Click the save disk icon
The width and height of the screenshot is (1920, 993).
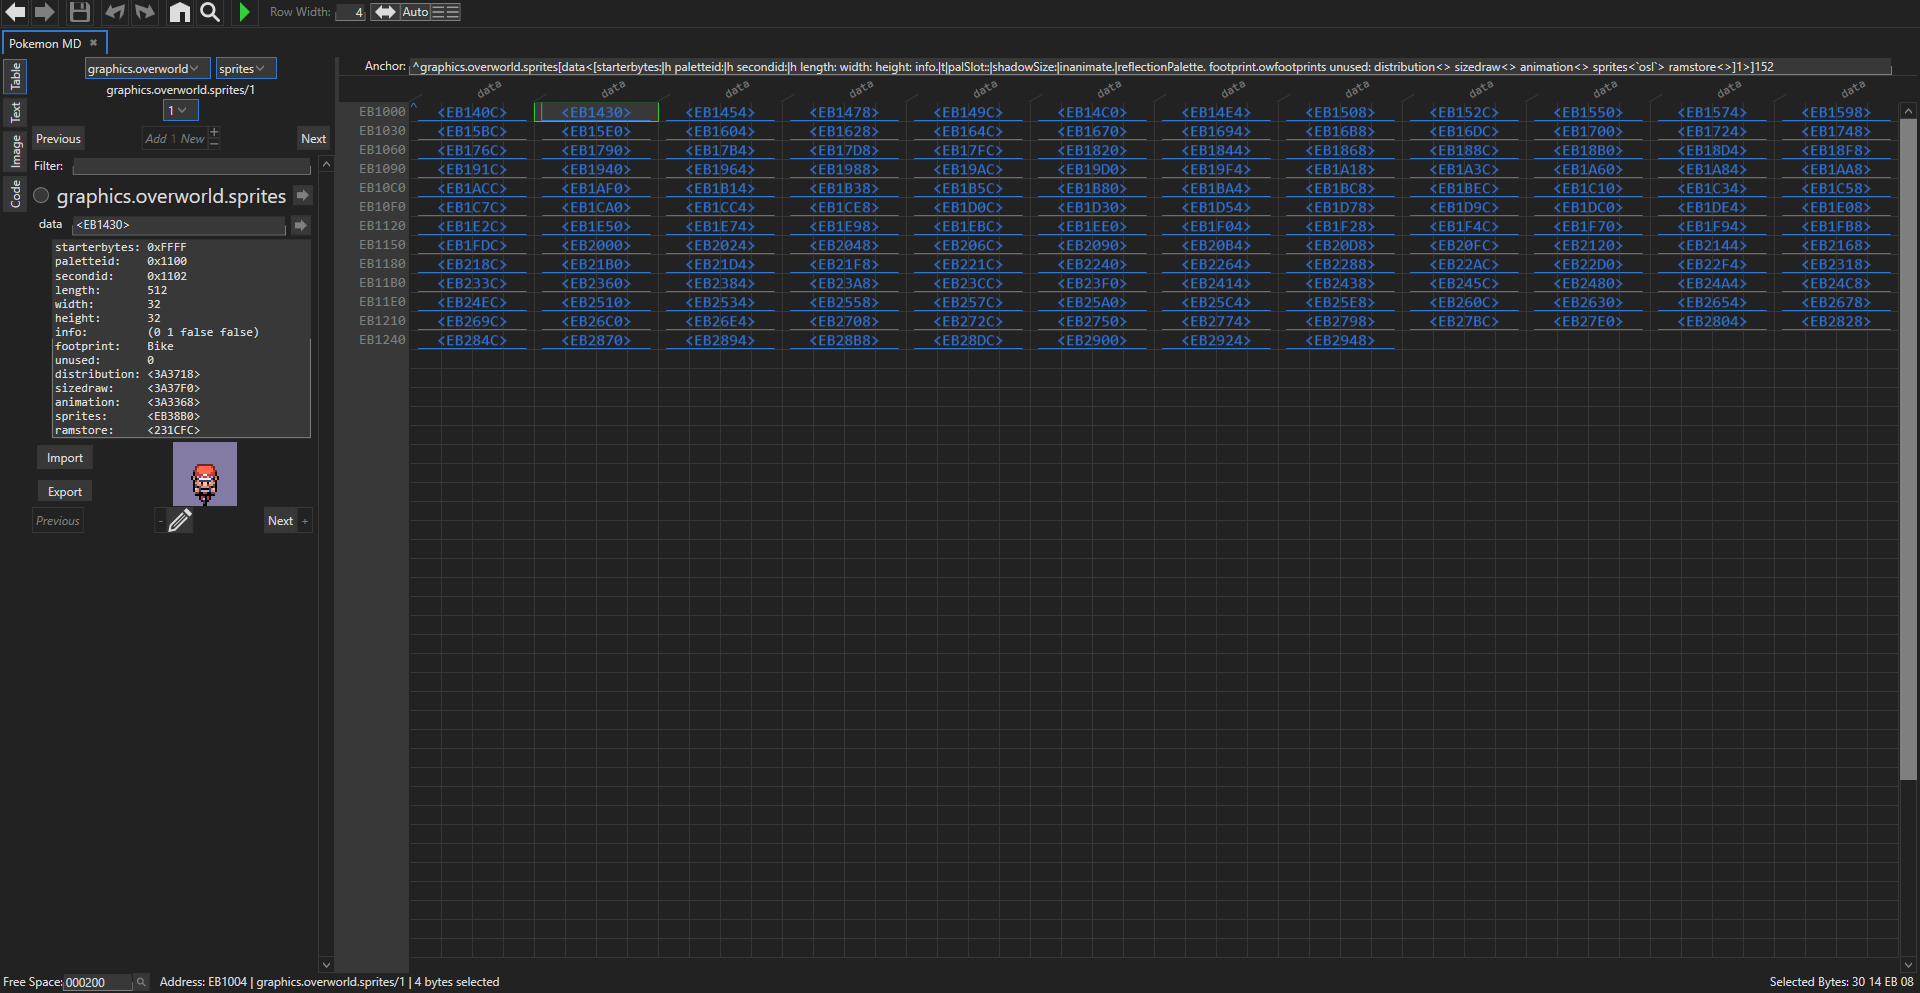point(80,12)
